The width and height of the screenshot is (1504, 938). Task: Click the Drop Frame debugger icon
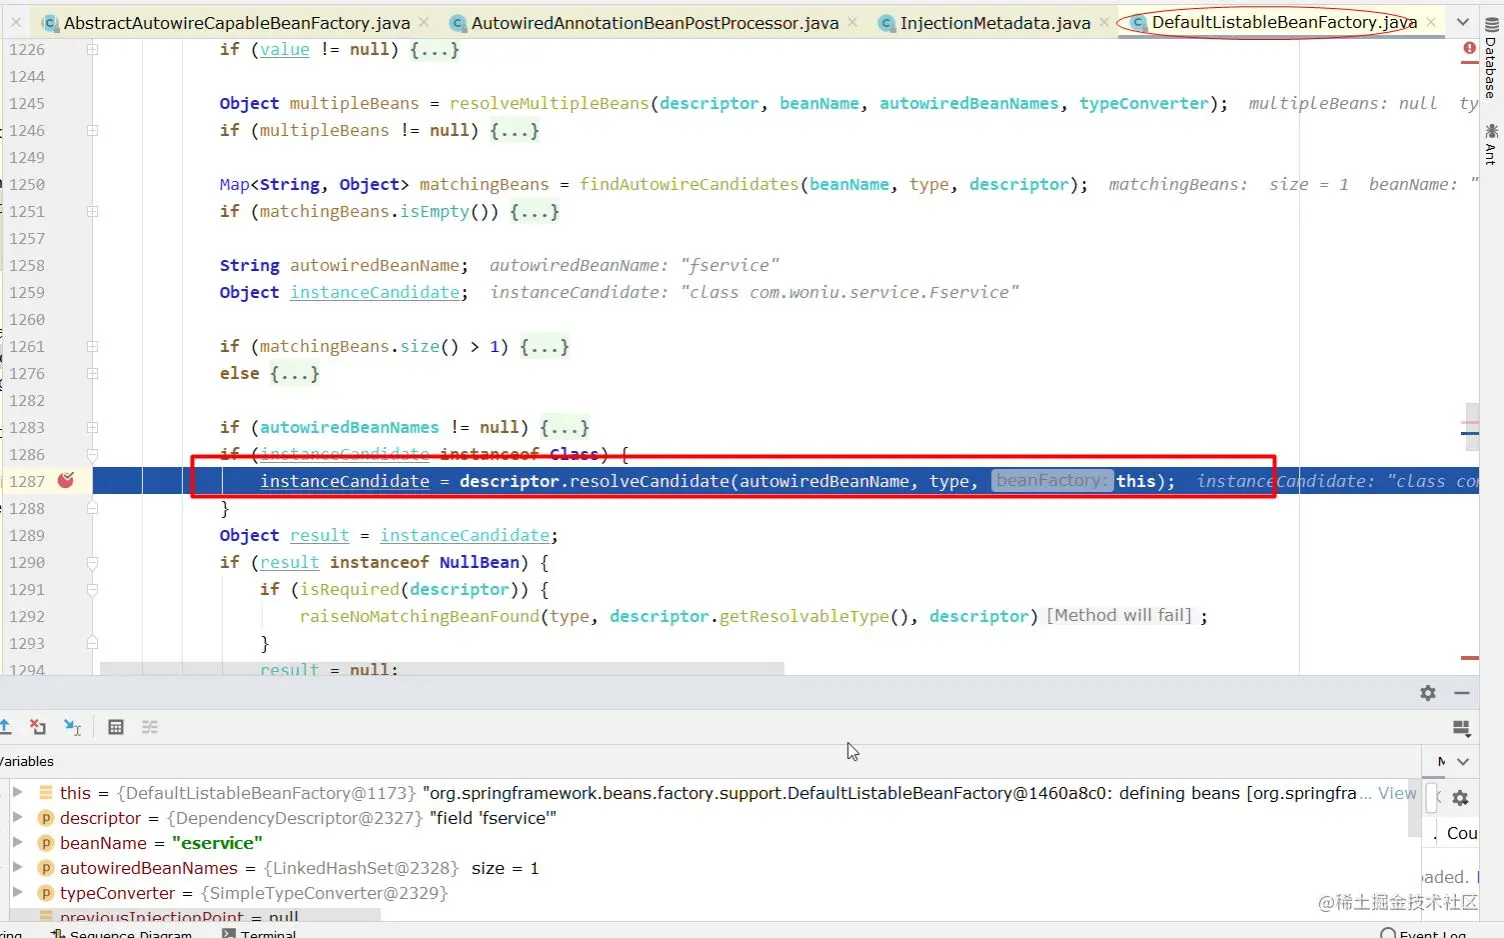click(x=38, y=727)
